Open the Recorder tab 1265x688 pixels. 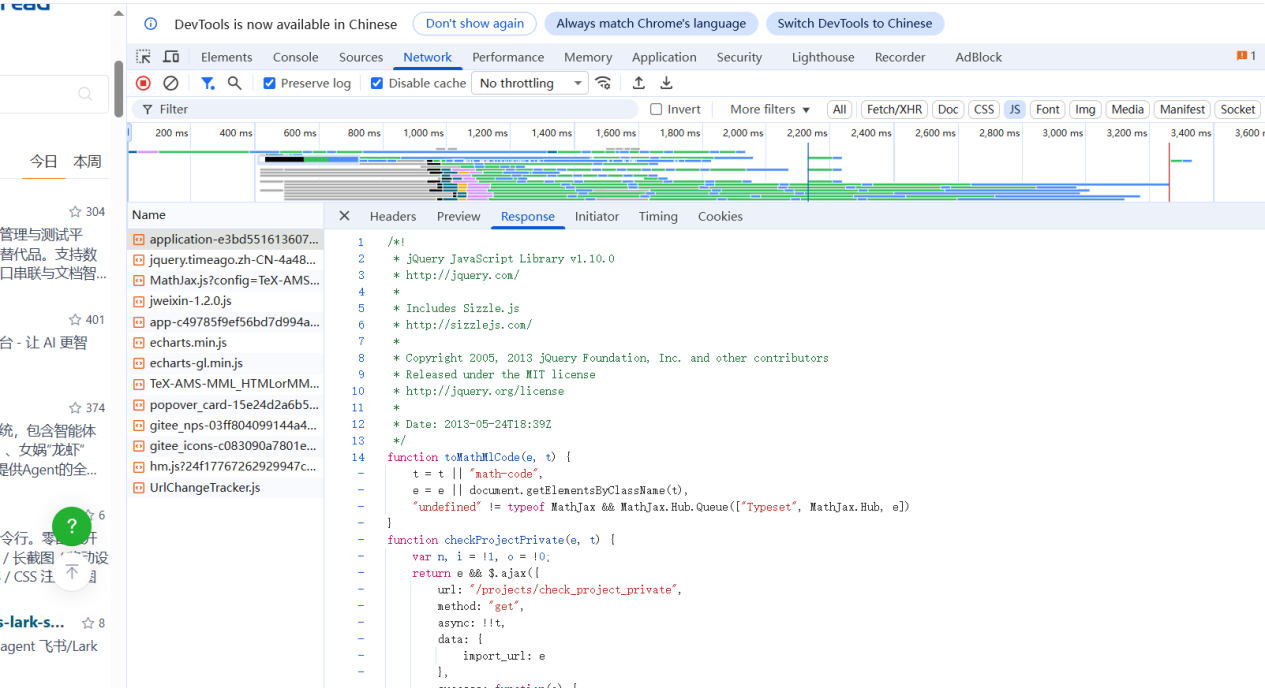pos(900,57)
